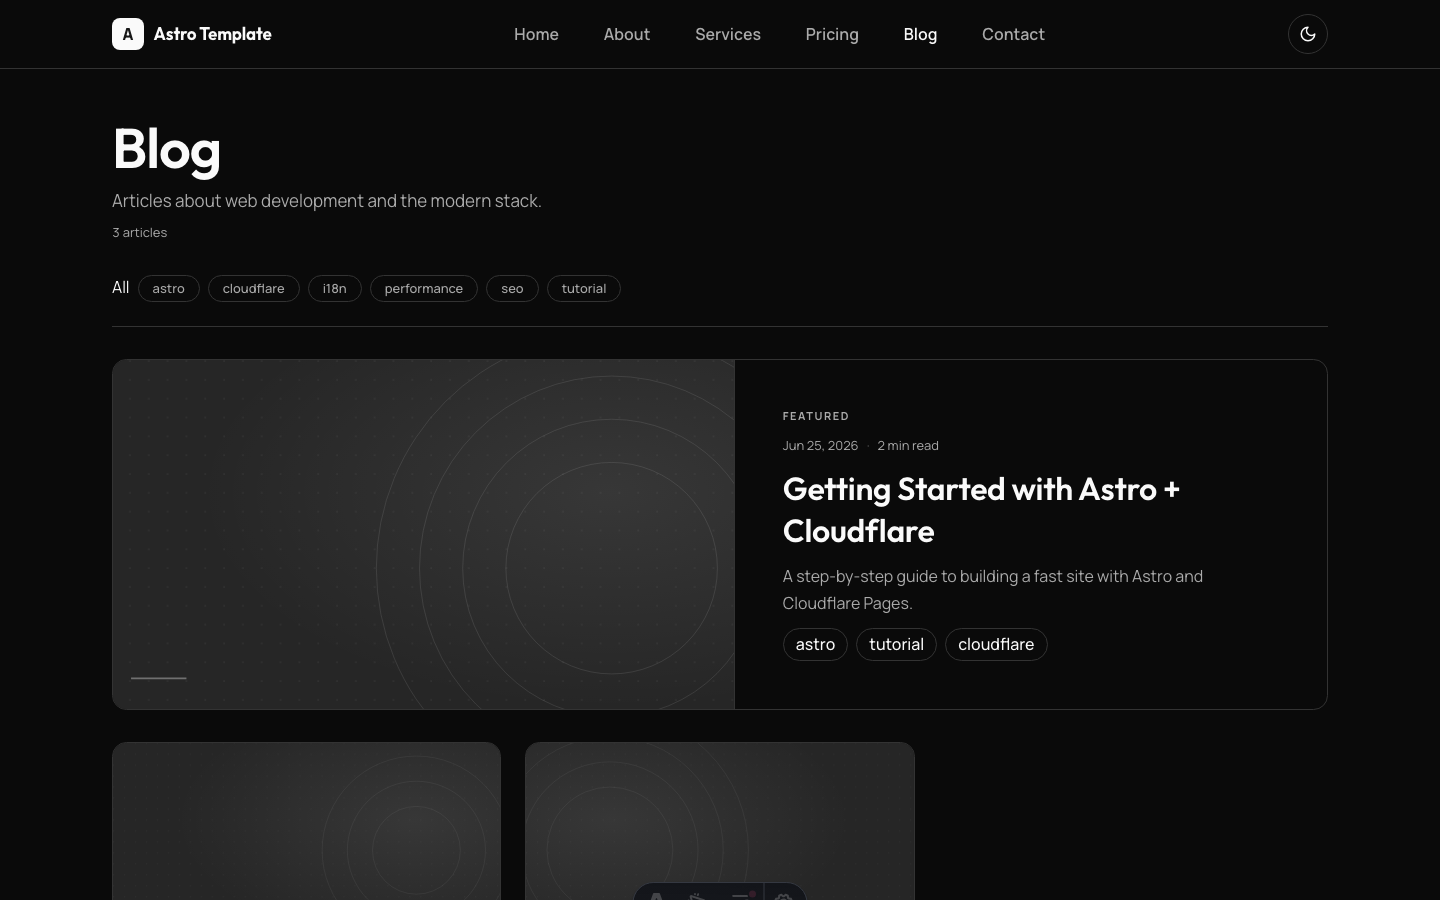1440x900 pixels.
Task: Go to the About page
Action: point(627,34)
